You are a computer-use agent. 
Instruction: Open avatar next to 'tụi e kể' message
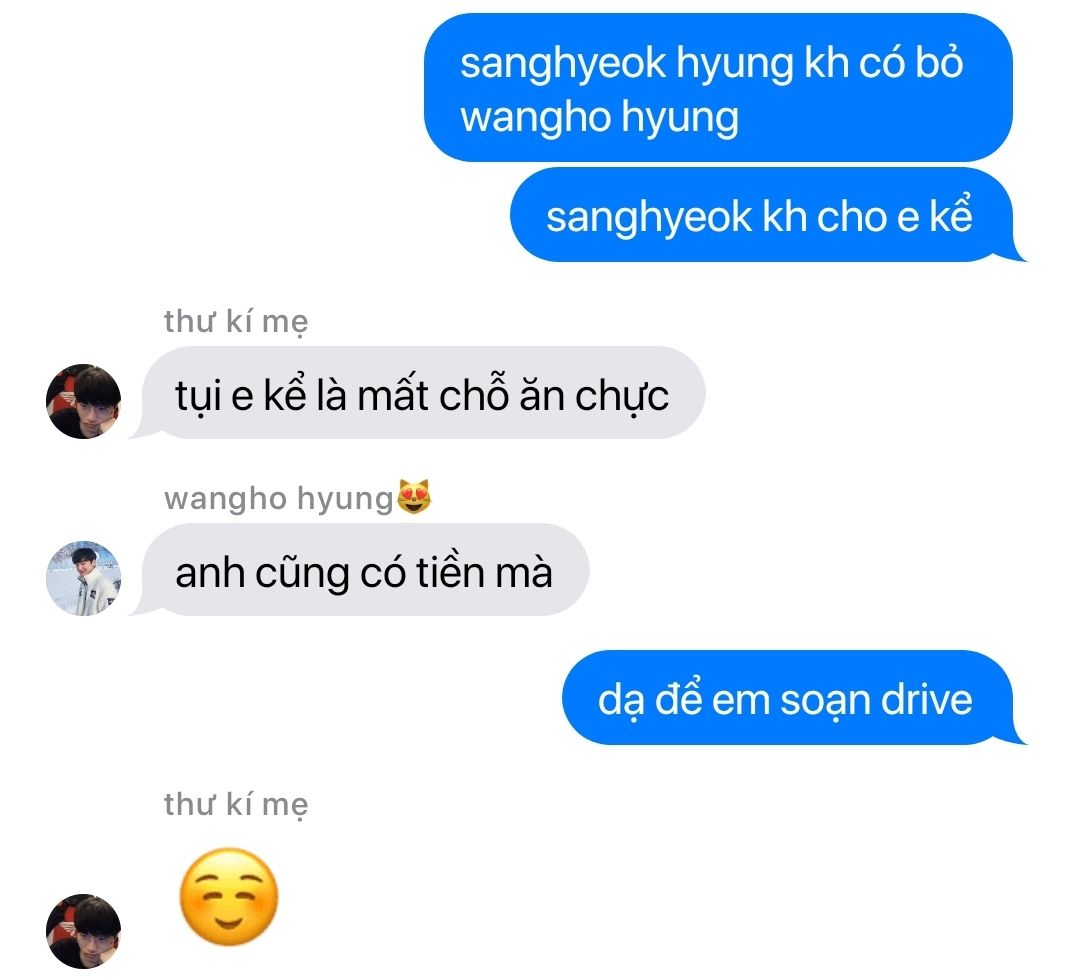point(83,401)
